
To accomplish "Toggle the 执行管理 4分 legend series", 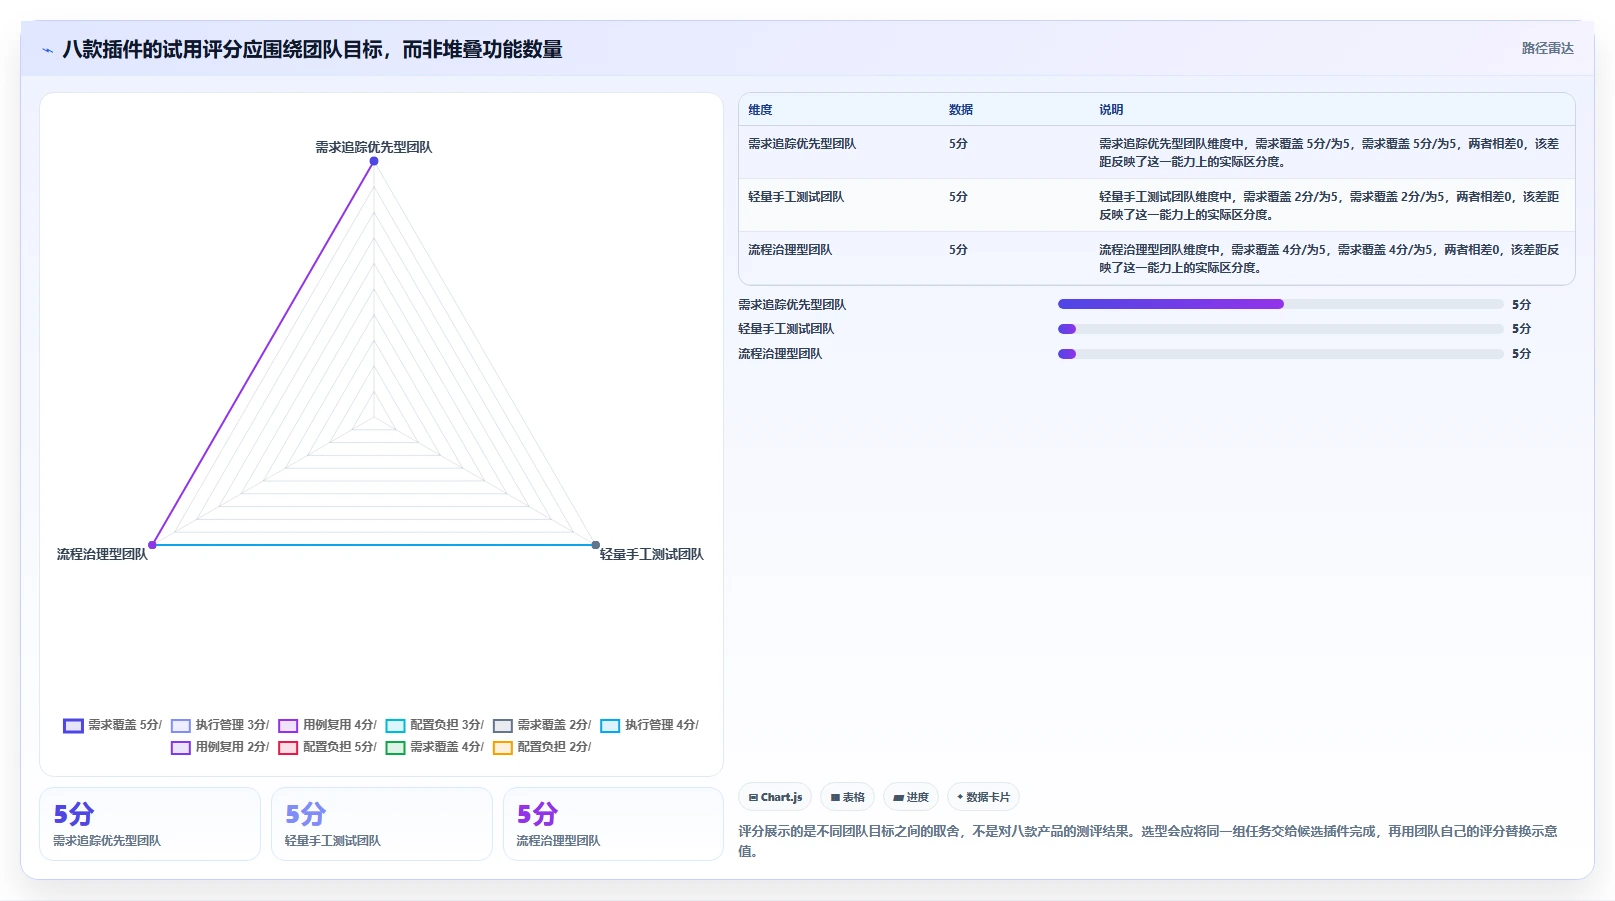I will [650, 725].
